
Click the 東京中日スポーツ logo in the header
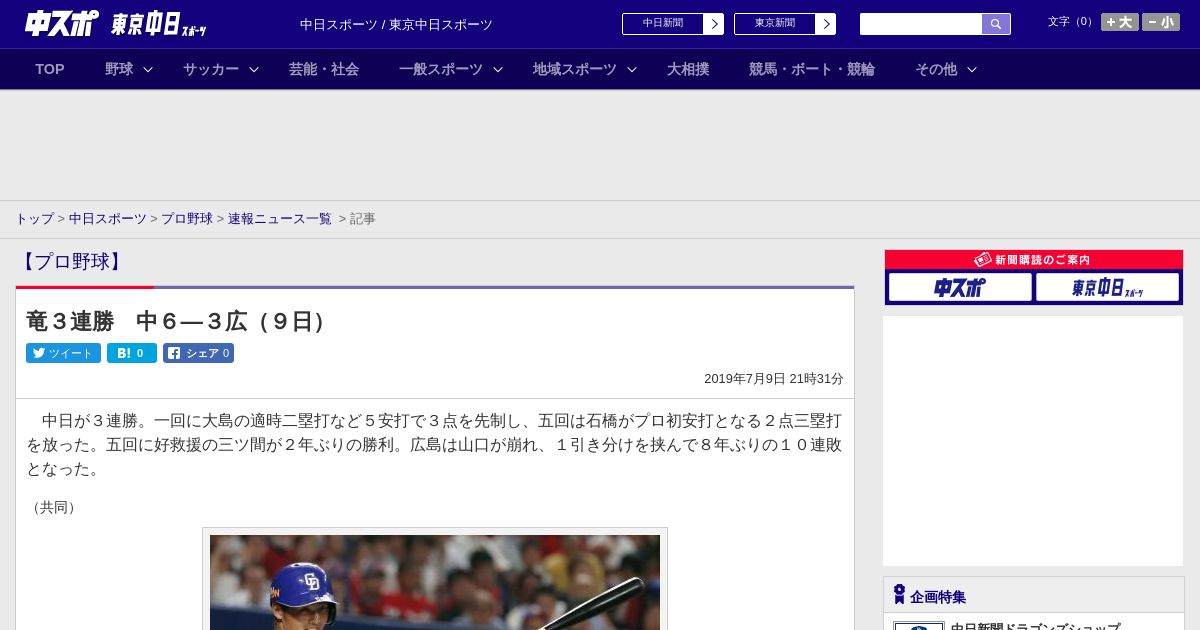tap(158, 24)
